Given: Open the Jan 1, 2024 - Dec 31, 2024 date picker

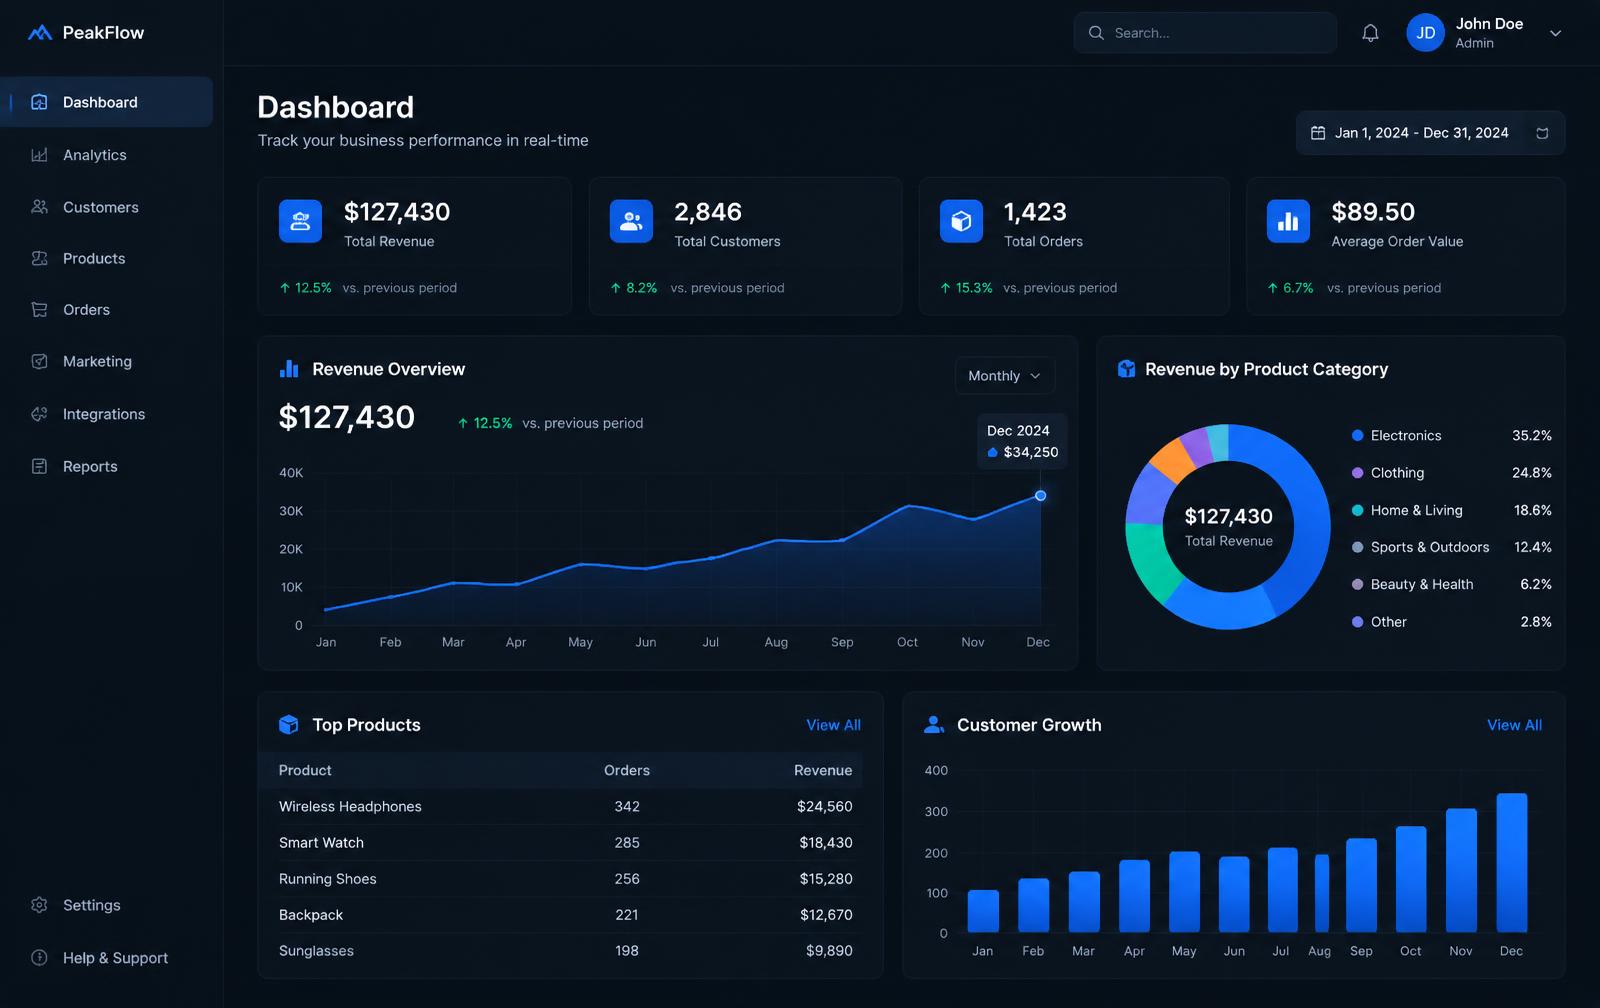Looking at the screenshot, I should point(1430,133).
